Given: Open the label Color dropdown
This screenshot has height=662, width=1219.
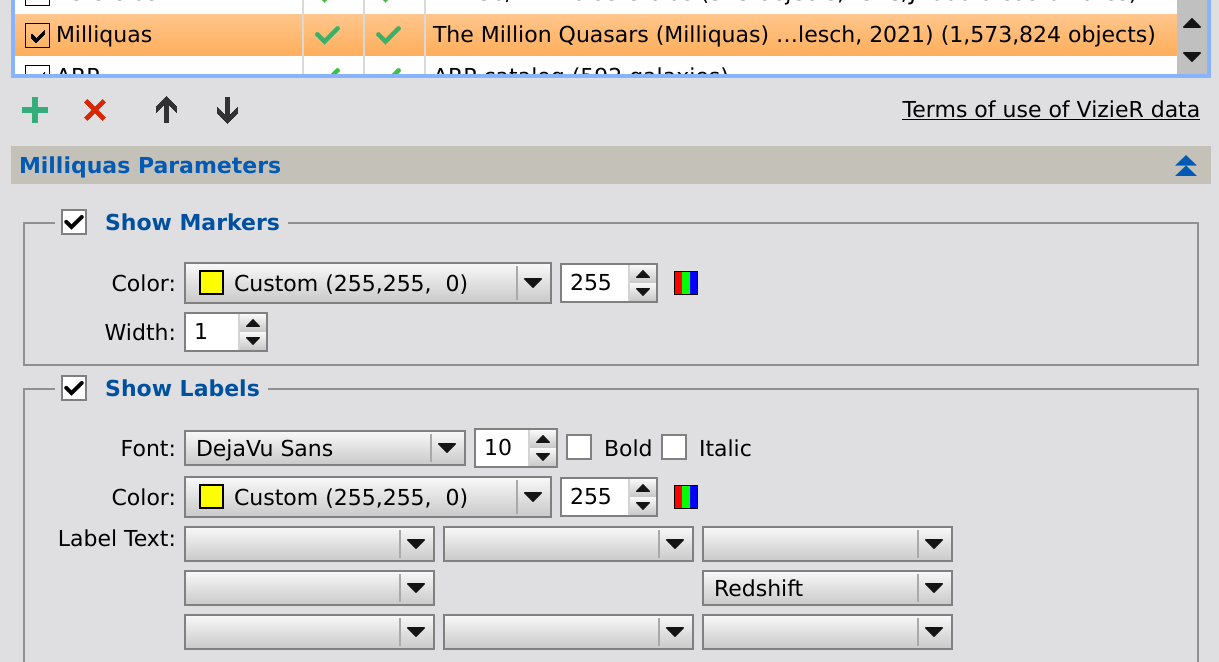Looking at the screenshot, I should coord(368,498).
